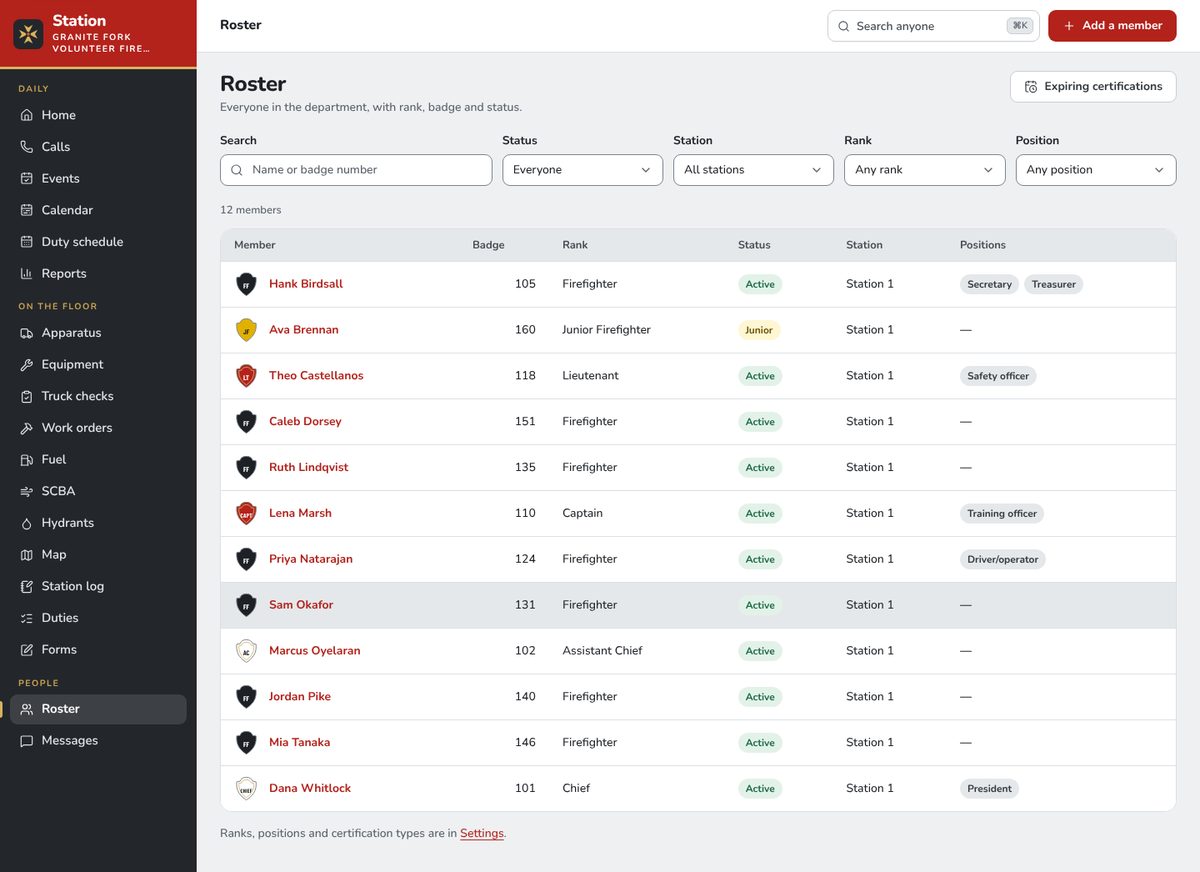Screen dimensions: 1200x872
Task: Click the Apparatus truck icon
Action: tap(27, 333)
